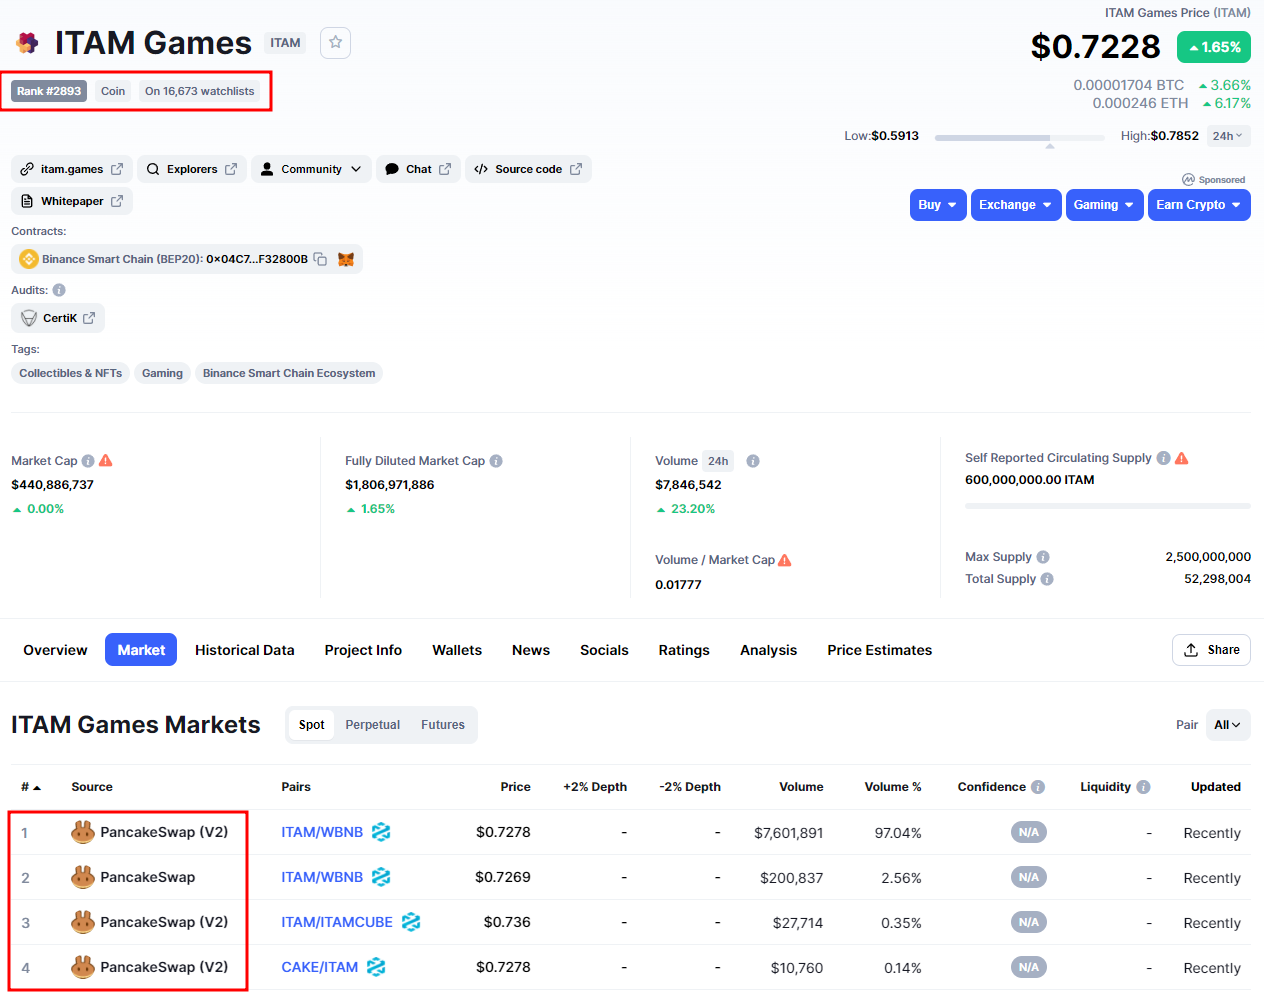Change the Volume 24h period selector
This screenshot has width=1264, height=999.
[718, 461]
